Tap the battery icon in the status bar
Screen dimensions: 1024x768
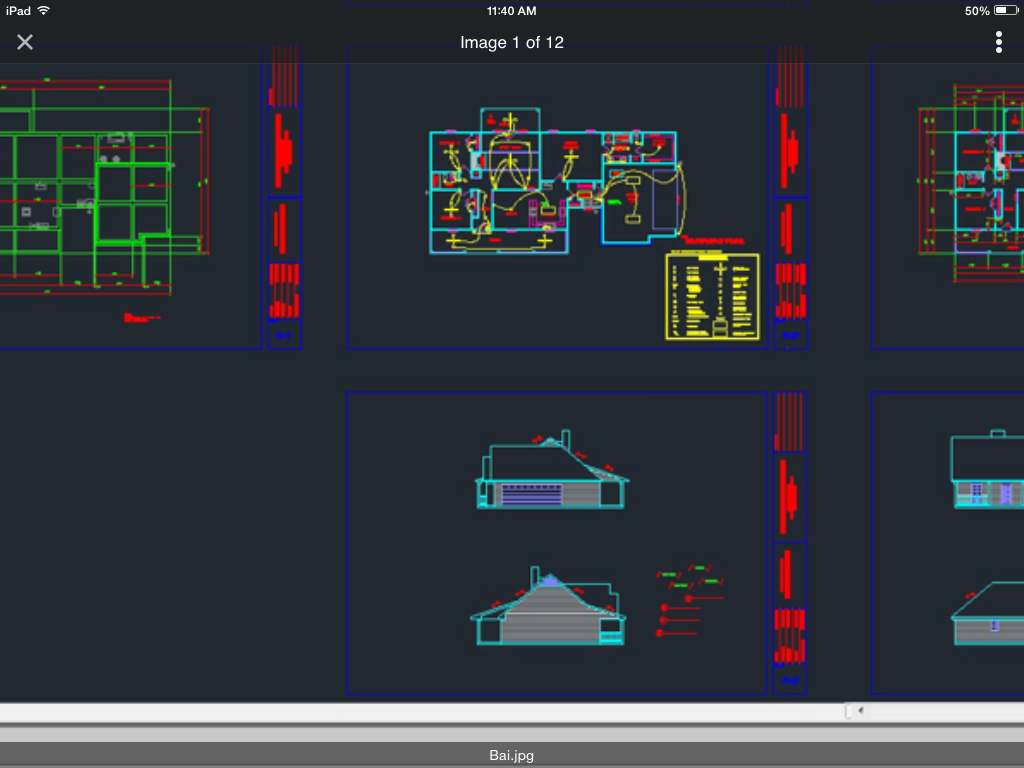coord(1005,10)
